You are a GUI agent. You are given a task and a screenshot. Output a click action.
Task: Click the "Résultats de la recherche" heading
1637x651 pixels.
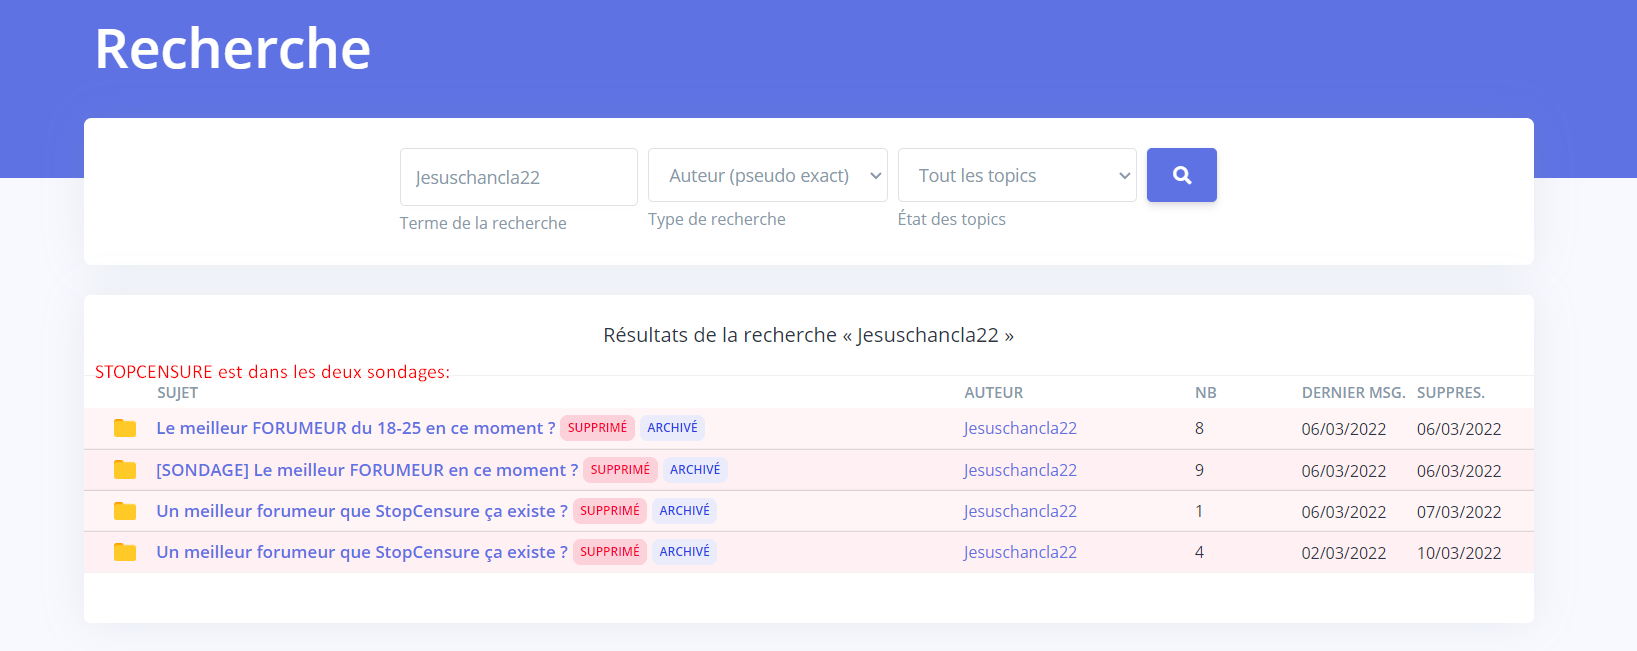(x=808, y=335)
